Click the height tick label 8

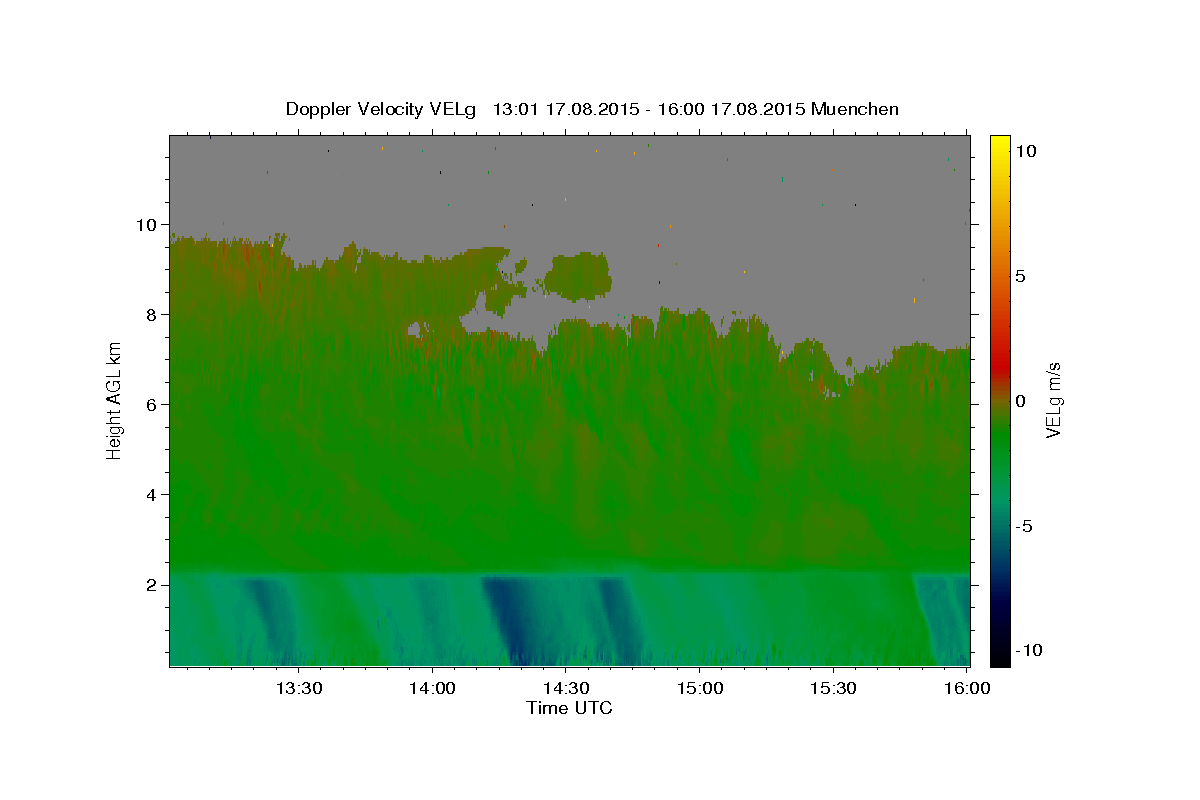pos(154,314)
